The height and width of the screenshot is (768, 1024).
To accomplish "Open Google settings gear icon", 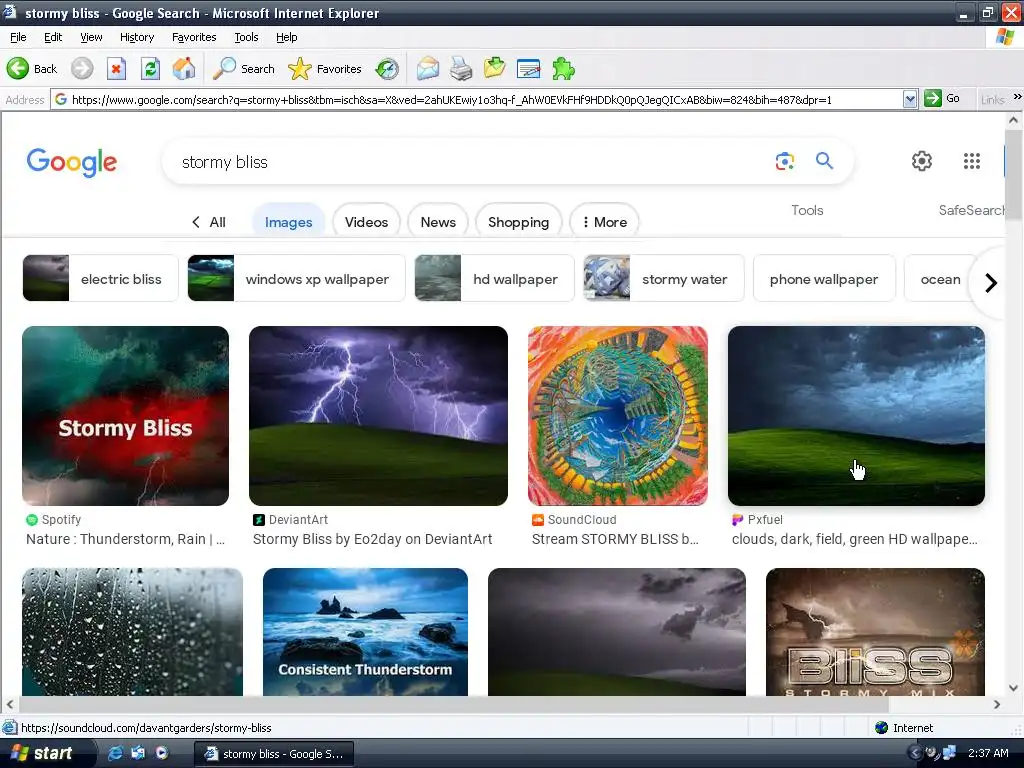I will tap(921, 161).
